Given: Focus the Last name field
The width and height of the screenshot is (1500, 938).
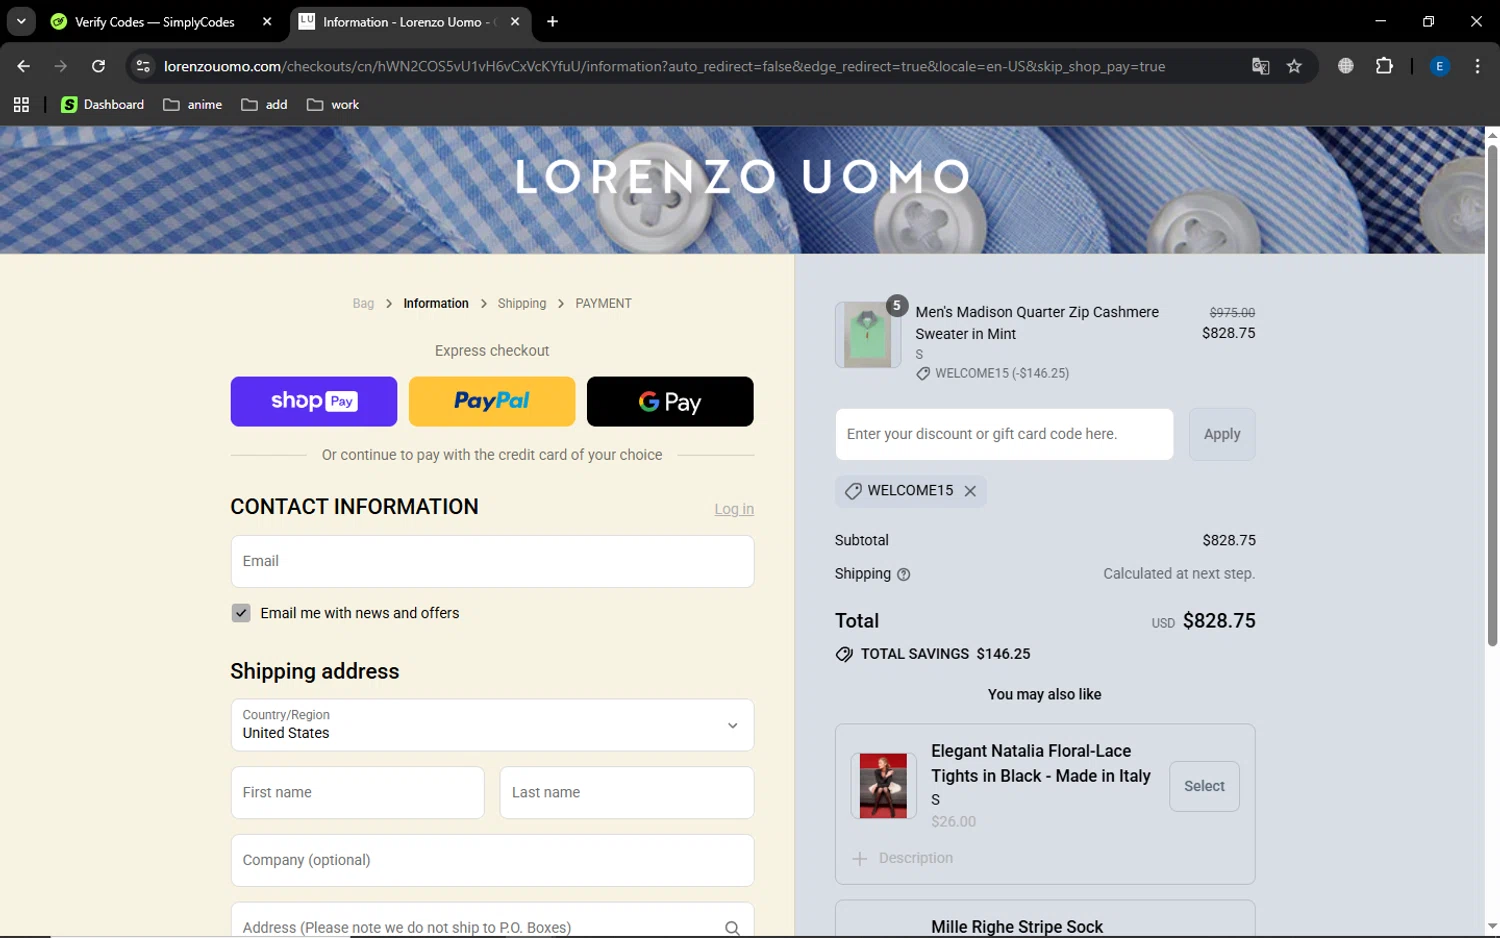Looking at the screenshot, I should (x=627, y=792).
